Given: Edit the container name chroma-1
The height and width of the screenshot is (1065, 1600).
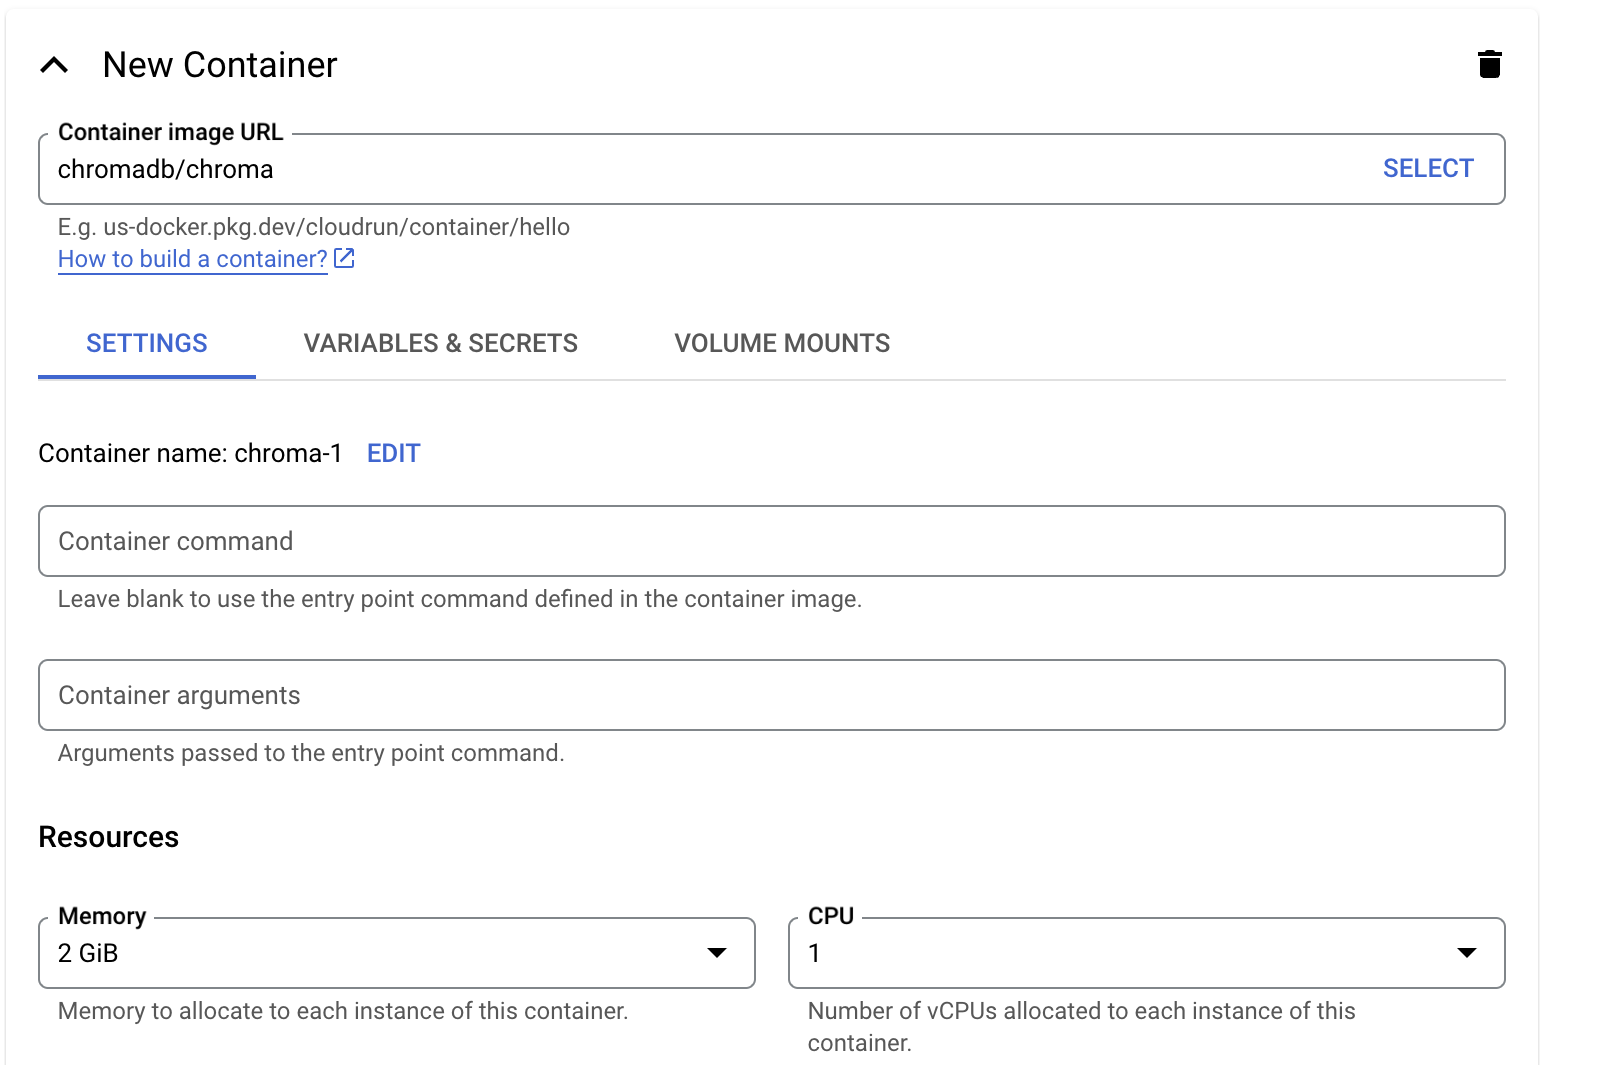Looking at the screenshot, I should click(x=393, y=454).
